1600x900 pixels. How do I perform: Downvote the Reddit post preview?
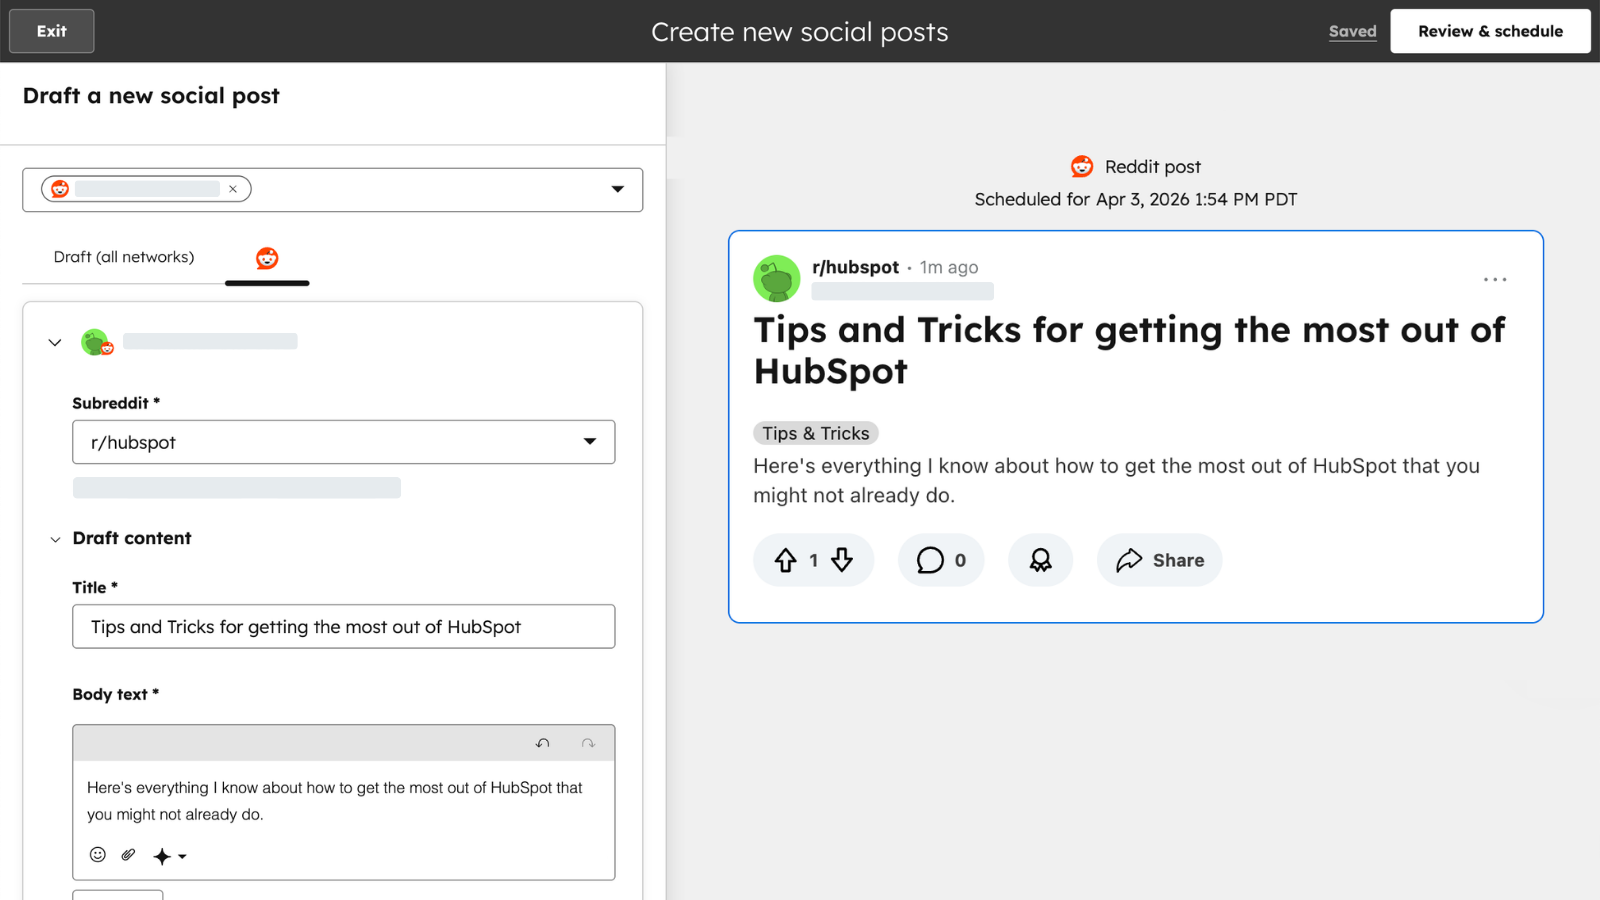point(839,560)
